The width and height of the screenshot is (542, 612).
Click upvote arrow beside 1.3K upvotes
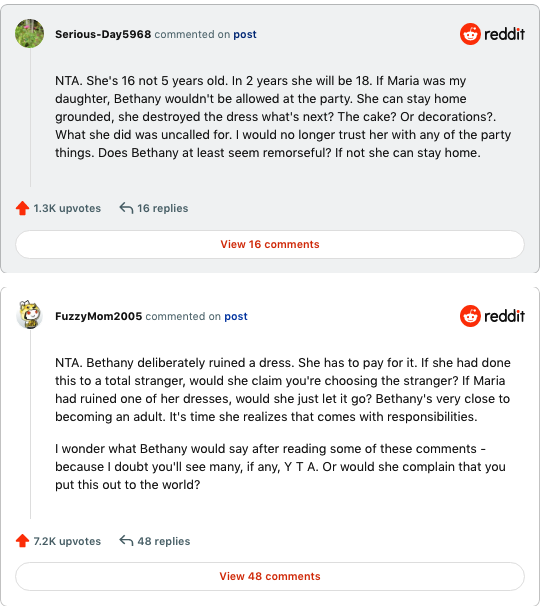point(23,208)
